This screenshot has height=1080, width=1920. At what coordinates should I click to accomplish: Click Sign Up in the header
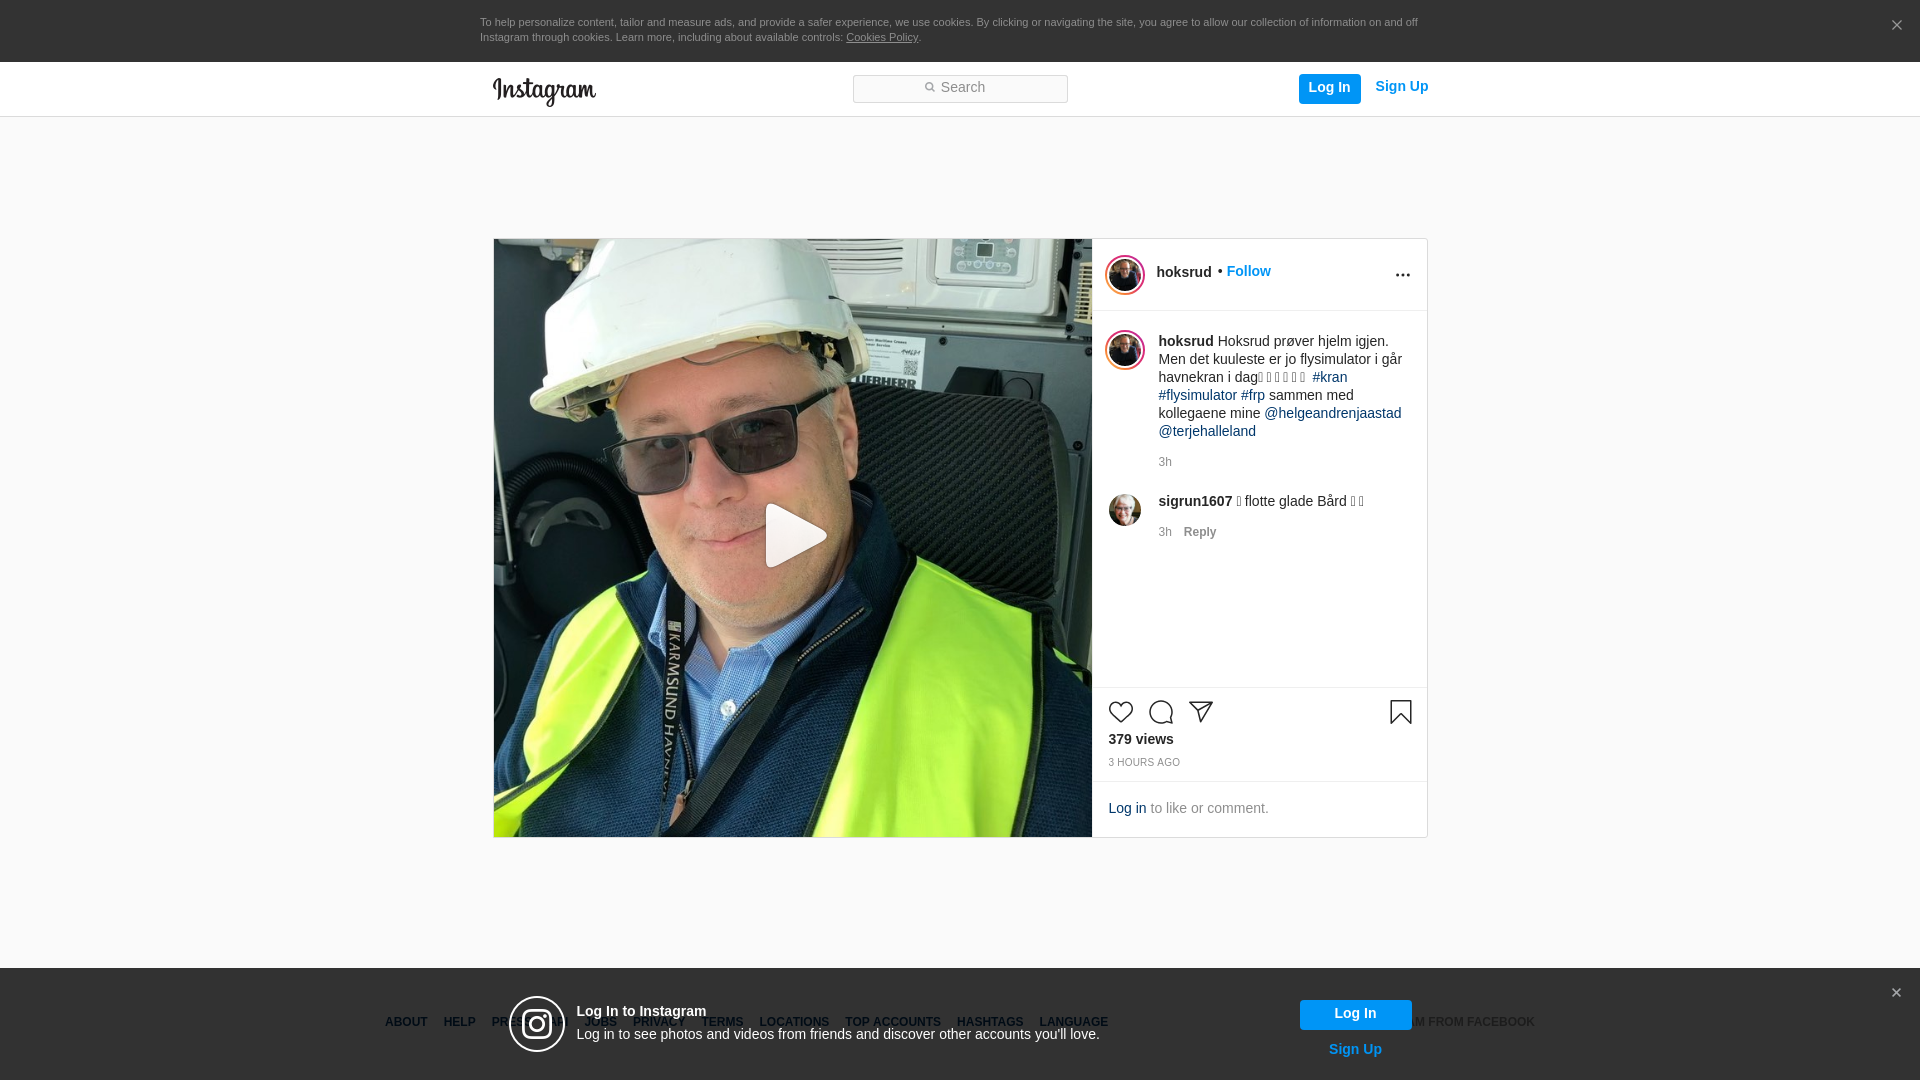click(x=1401, y=87)
